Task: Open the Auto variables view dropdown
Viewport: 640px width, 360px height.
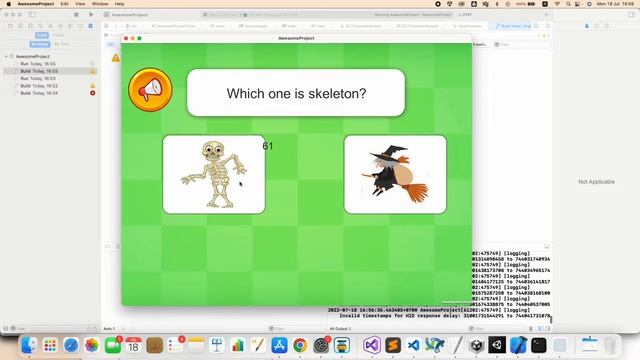Action: [x=109, y=329]
